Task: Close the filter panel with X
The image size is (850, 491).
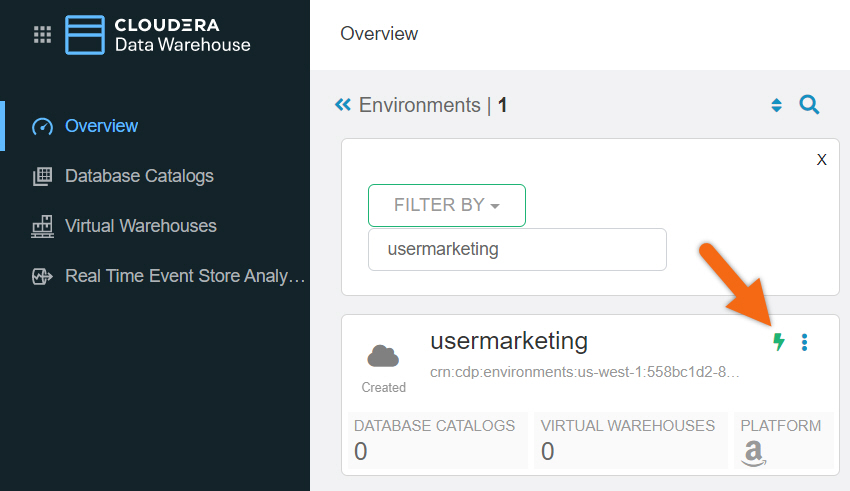Action: (821, 160)
